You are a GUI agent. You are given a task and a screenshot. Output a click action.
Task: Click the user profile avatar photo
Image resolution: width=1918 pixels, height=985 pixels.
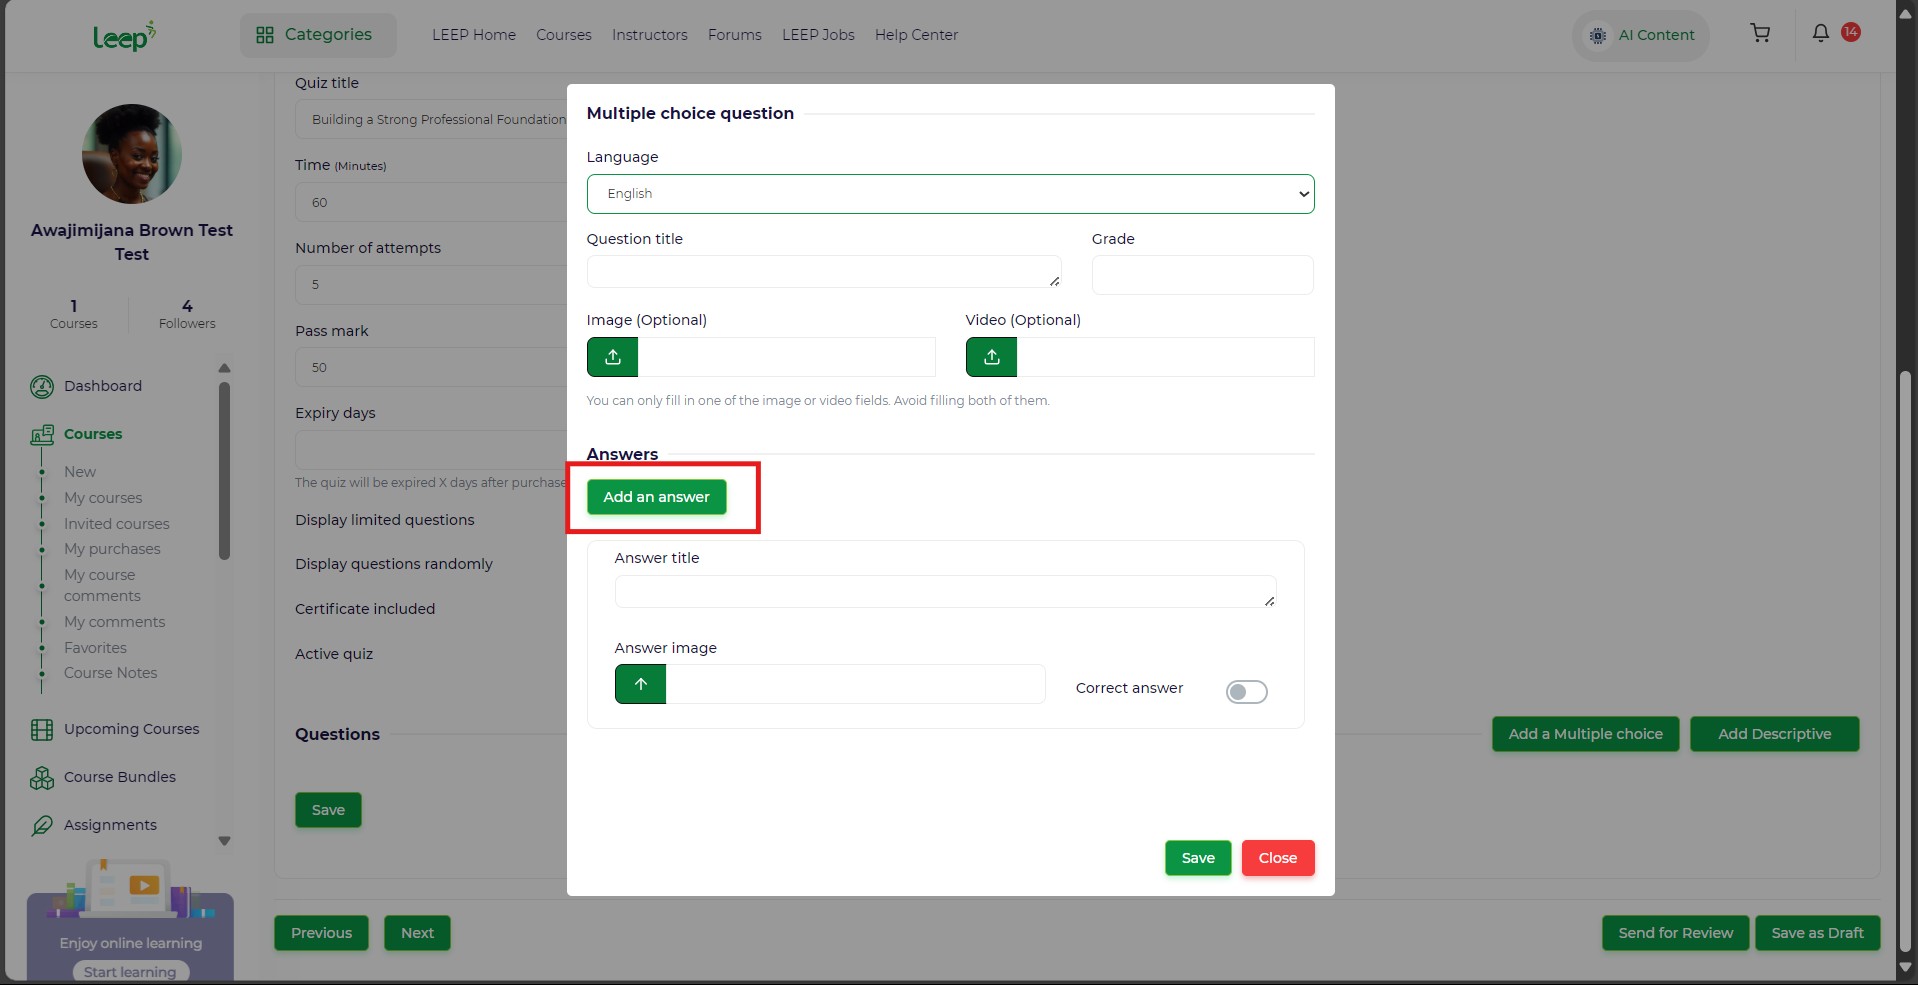(132, 154)
